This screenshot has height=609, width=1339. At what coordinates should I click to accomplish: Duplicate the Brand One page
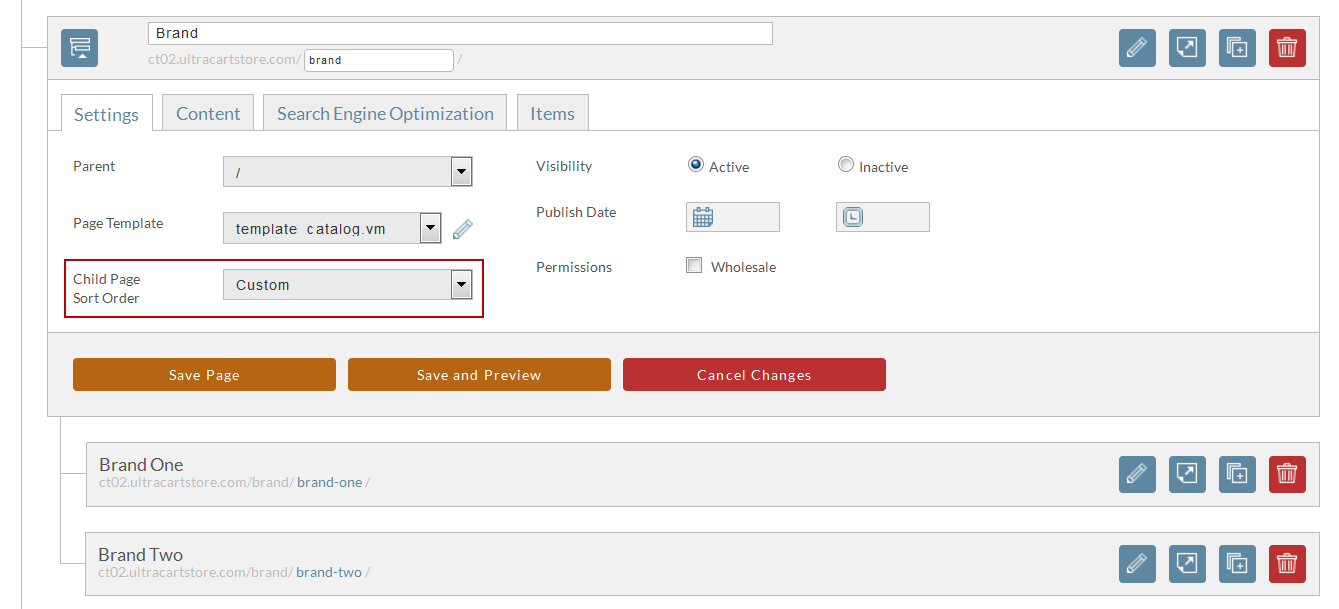pos(1237,474)
